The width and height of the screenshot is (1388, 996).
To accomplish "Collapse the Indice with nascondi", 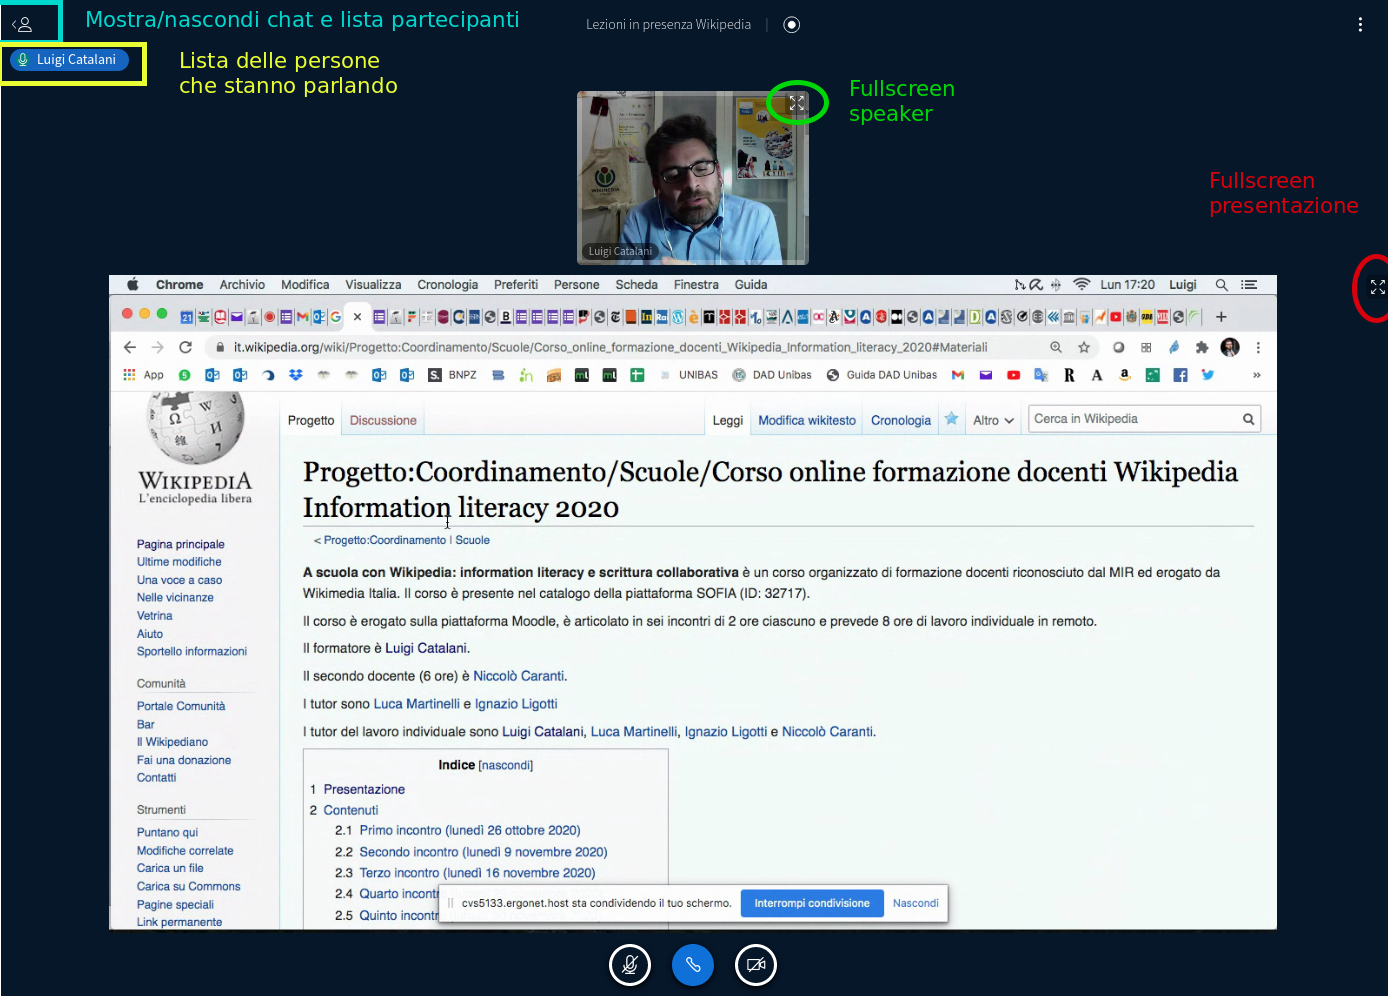I will [x=505, y=766].
